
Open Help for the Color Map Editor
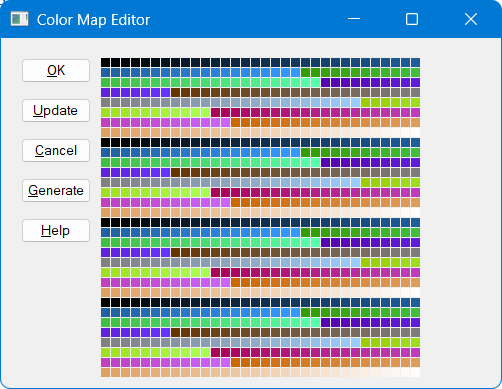pyautogui.click(x=56, y=230)
